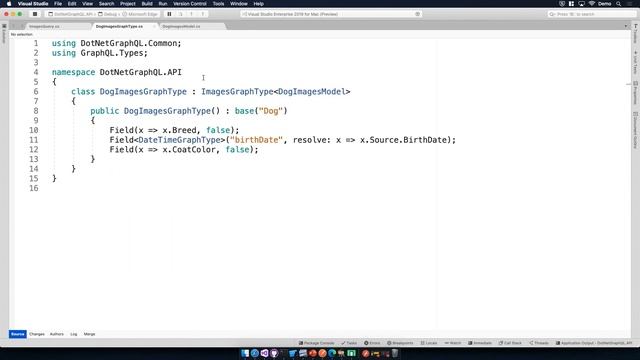Click the DateTimeGraphType type on line 11
Screen dimensions: 640x360
tap(180, 140)
